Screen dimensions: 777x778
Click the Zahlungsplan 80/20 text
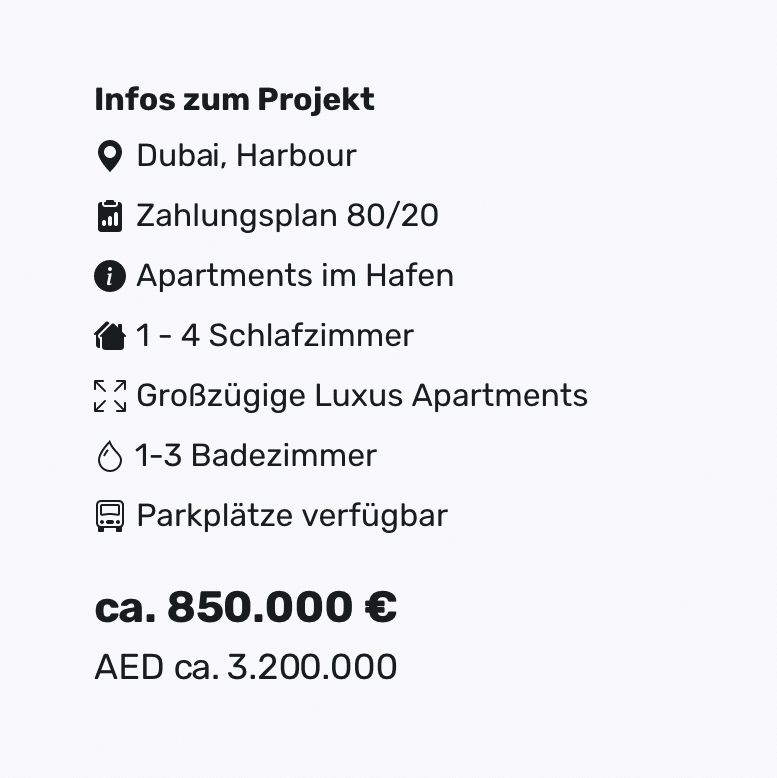287,216
